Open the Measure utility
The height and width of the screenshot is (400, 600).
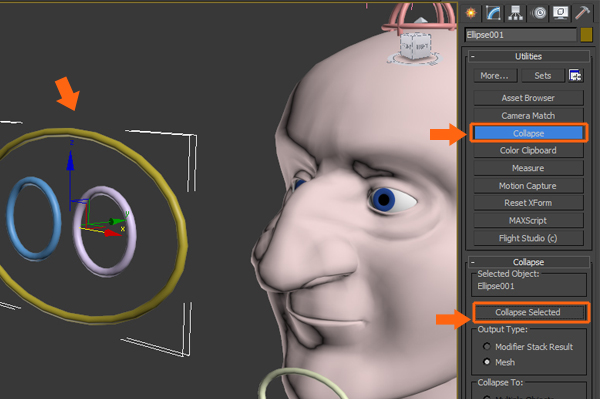pyautogui.click(x=528, y=168)
